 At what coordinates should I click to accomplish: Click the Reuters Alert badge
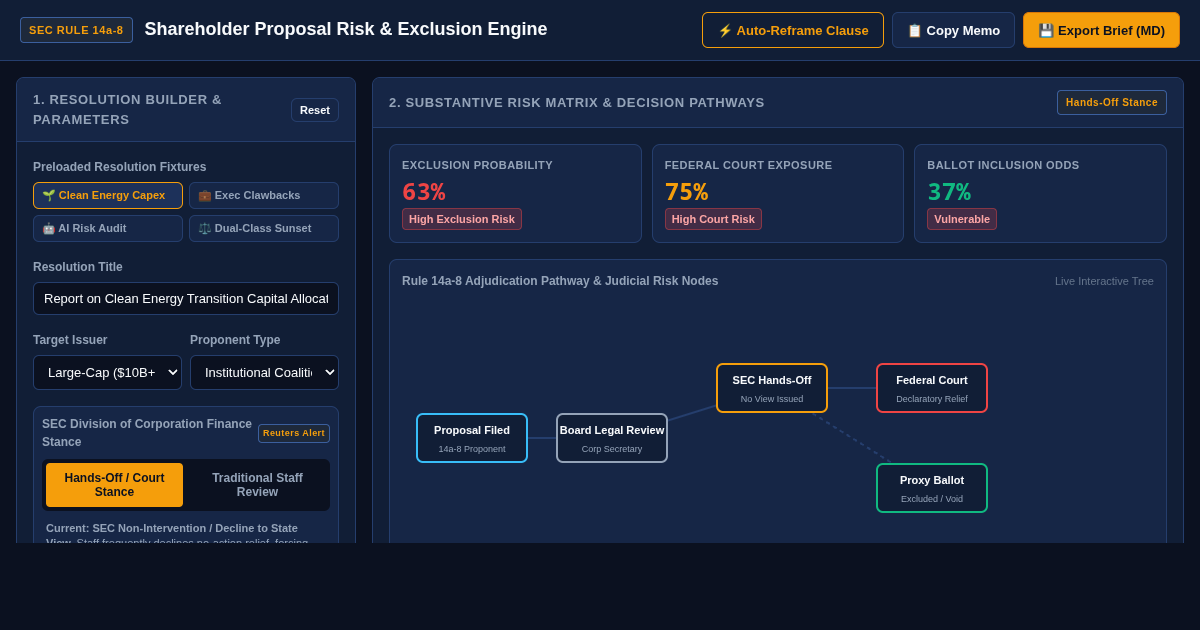tap(294, 433)
